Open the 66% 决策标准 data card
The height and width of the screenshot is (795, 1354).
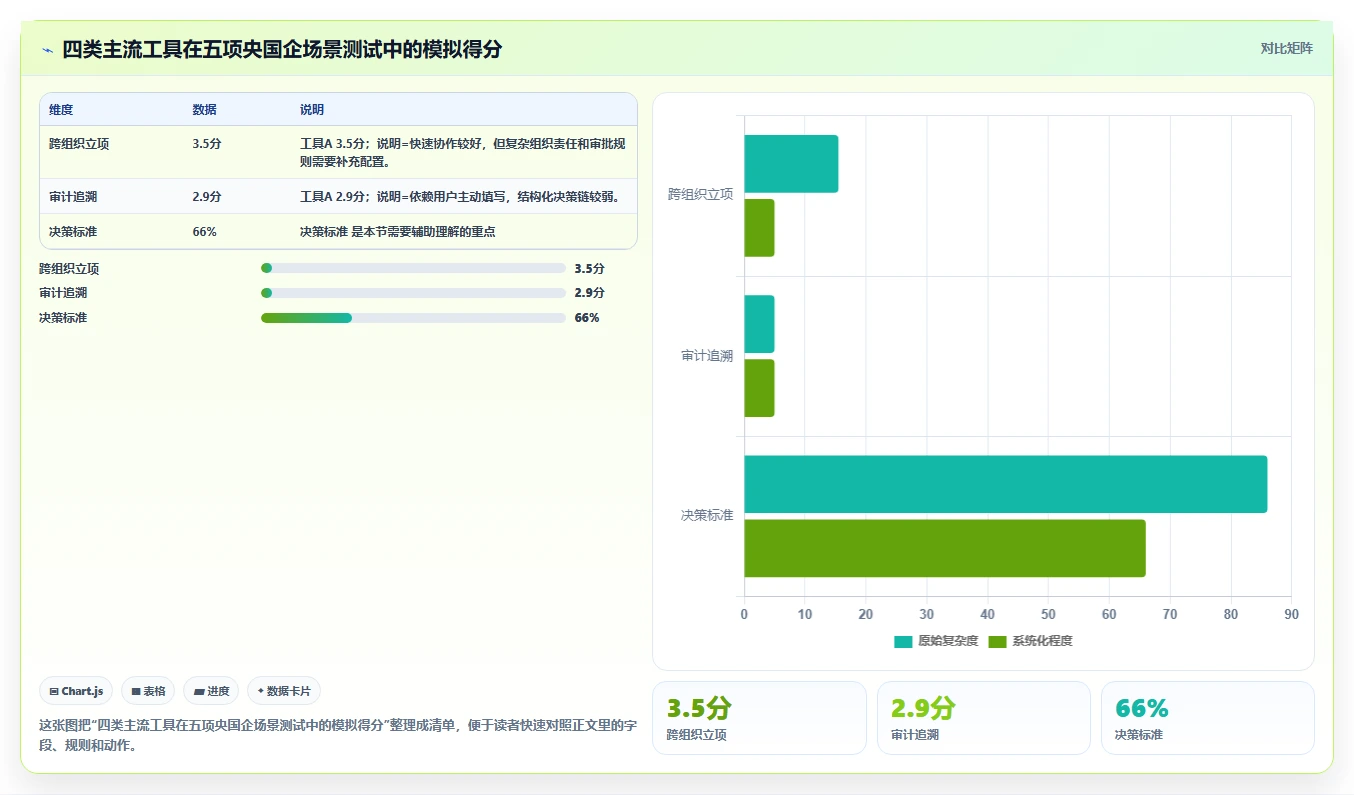click(x=1207, y=718)
